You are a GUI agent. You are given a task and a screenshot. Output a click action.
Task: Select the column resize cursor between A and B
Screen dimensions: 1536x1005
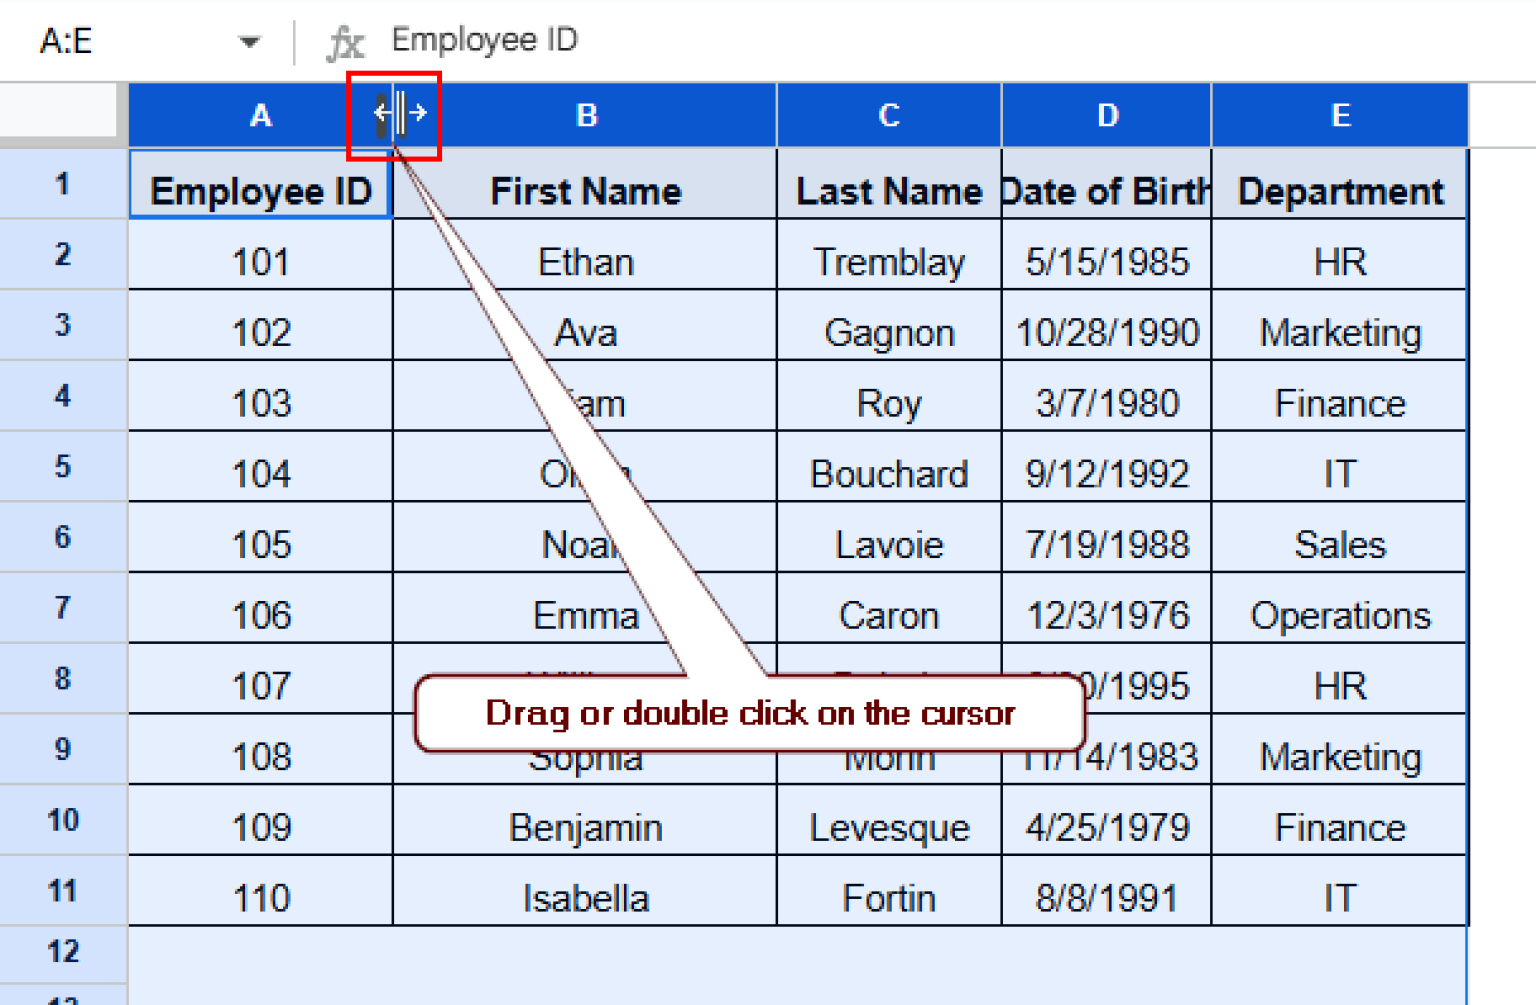(394, 115)
